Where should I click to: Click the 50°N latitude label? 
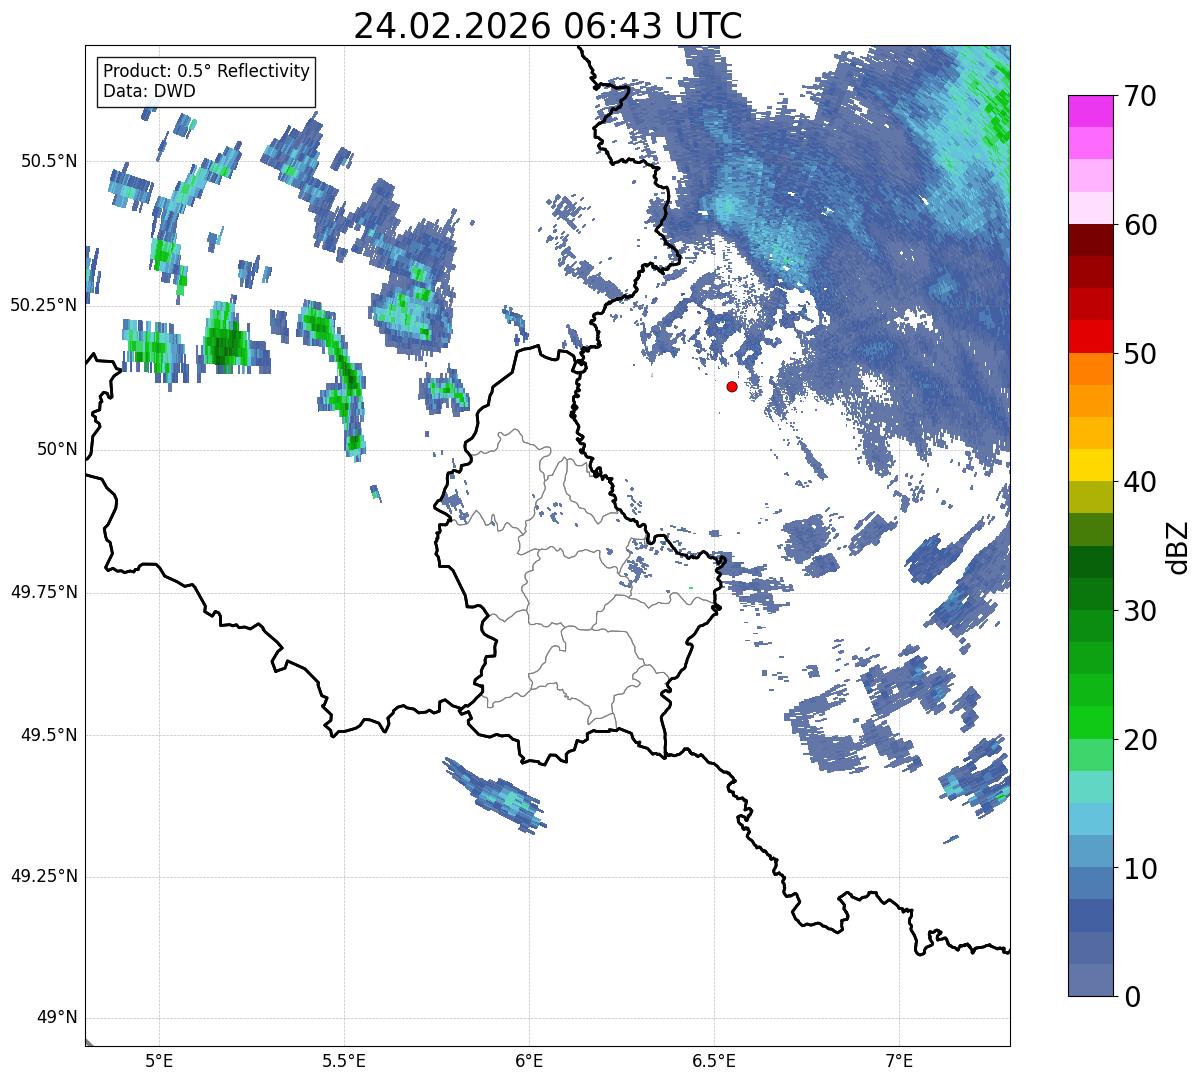(57, 449)
